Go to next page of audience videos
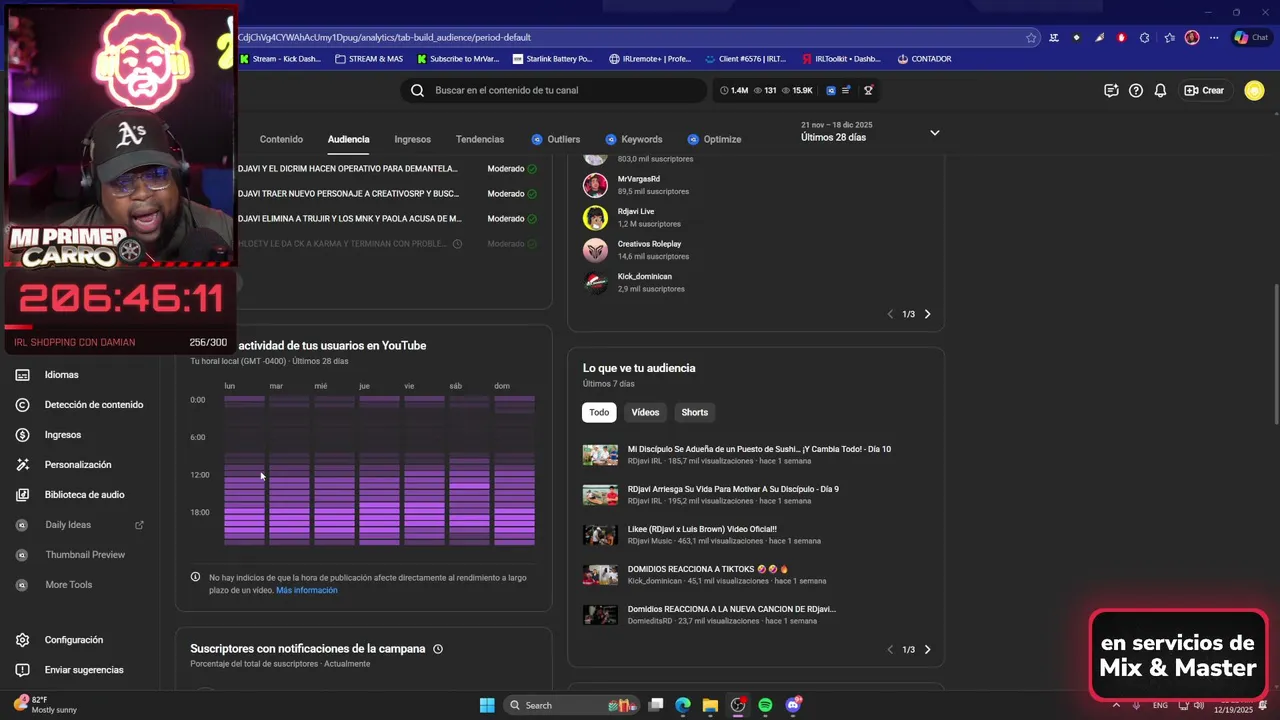The width and height of the screenshot is (1280, 720). 927,650
